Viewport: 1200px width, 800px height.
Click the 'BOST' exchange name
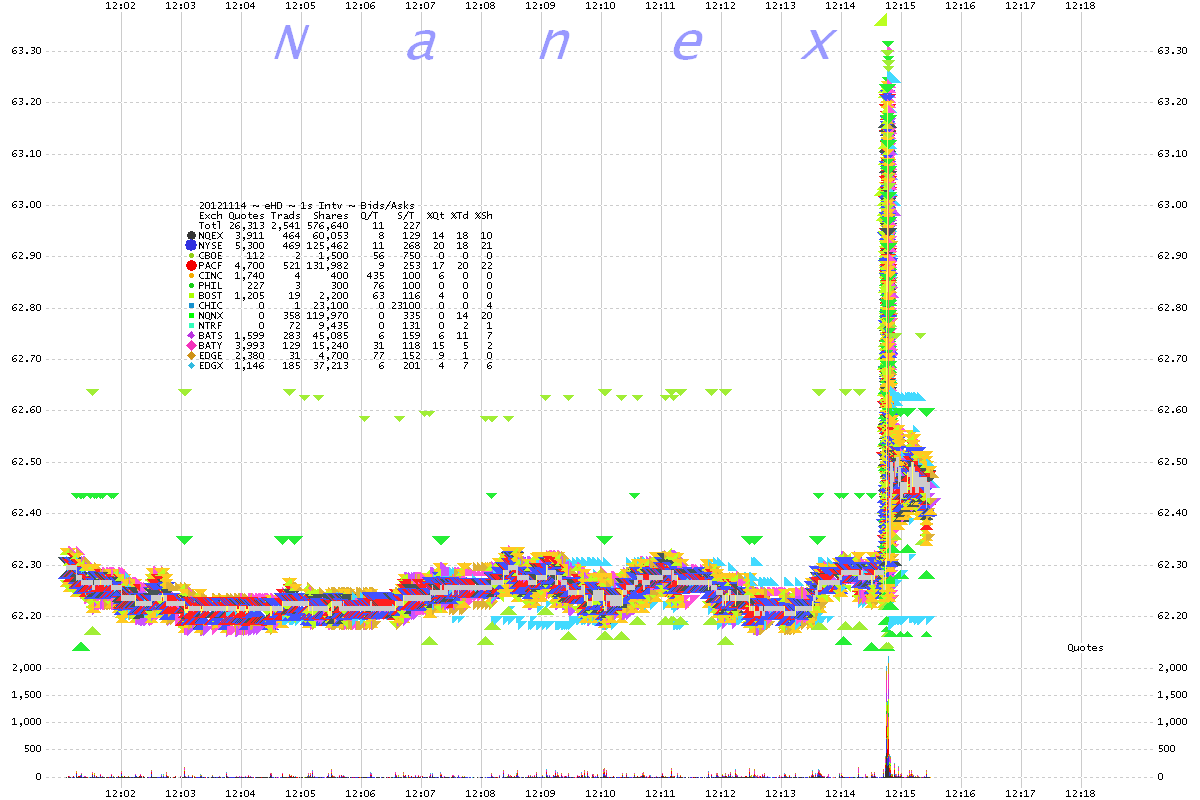211,295
